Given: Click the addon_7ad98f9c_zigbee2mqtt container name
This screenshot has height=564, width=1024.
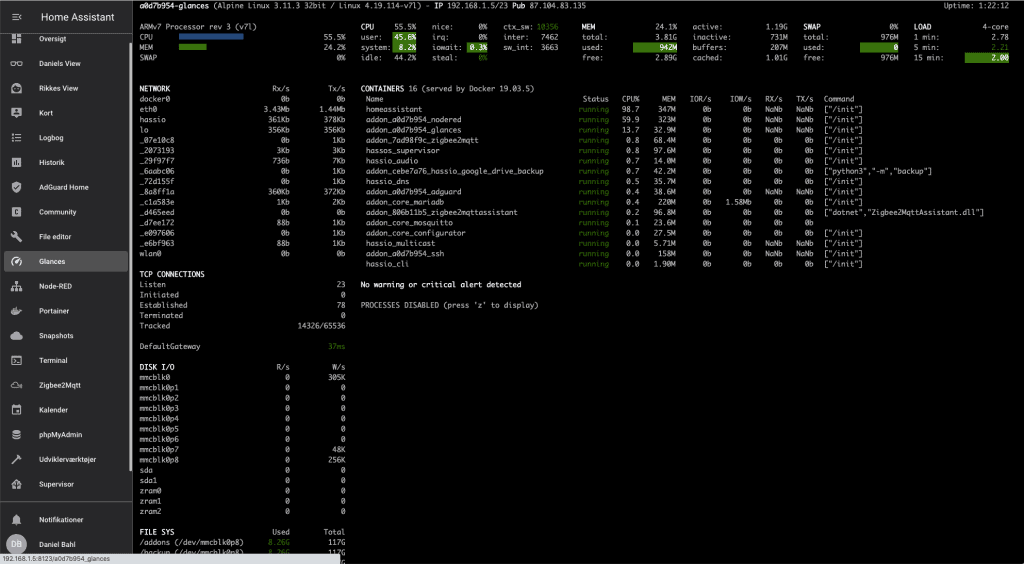Looking at the screenshot, I should pos(421,140).
